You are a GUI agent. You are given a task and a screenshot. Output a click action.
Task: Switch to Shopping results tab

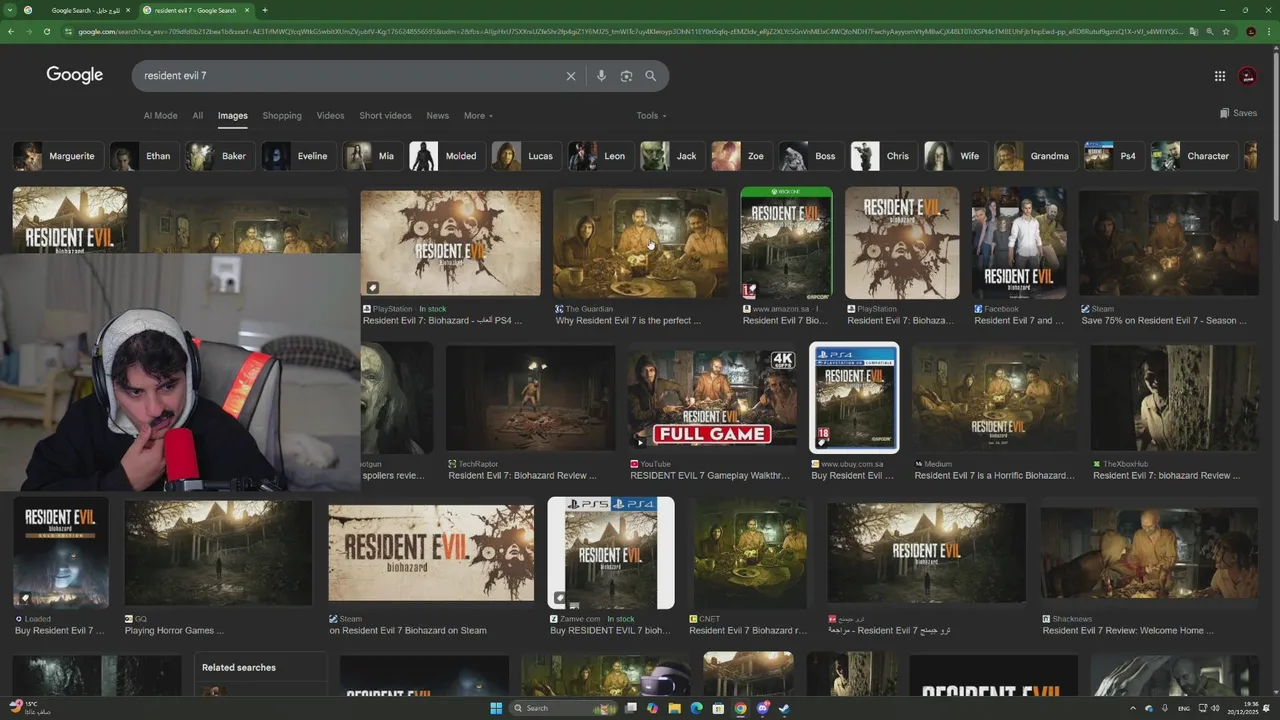pyautogui.click(x=282, y=116)
